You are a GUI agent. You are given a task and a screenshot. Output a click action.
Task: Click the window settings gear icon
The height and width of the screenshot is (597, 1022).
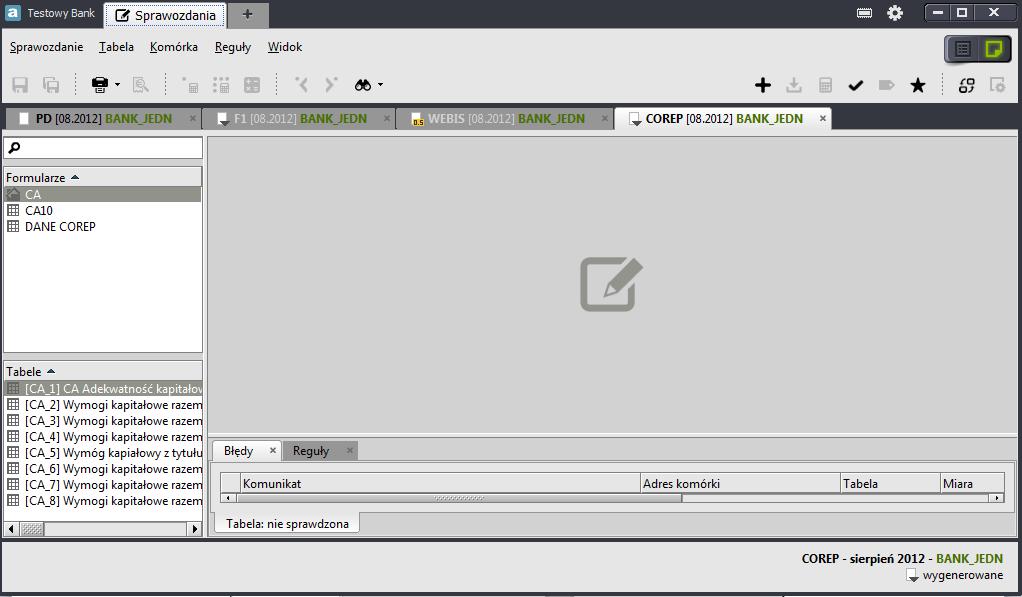point(997,85)
